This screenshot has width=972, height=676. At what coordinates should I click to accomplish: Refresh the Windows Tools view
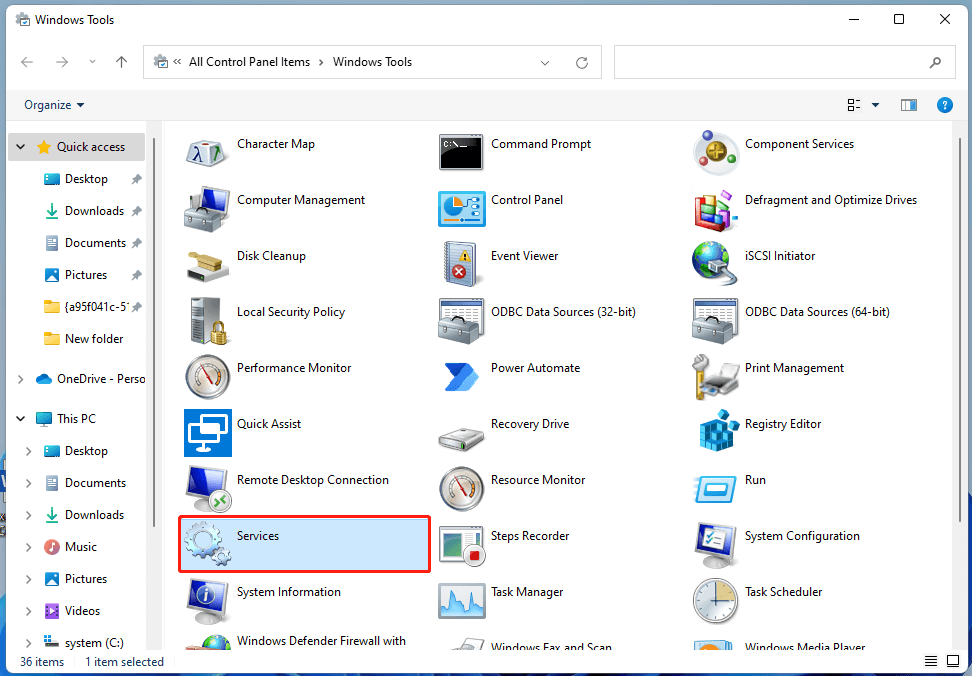pyautogui.click(x=581, y=62)
